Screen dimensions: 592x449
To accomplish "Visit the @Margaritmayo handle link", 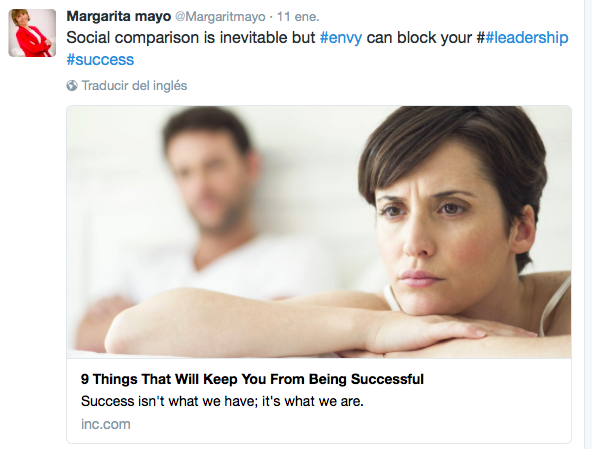I will point(220,17).
